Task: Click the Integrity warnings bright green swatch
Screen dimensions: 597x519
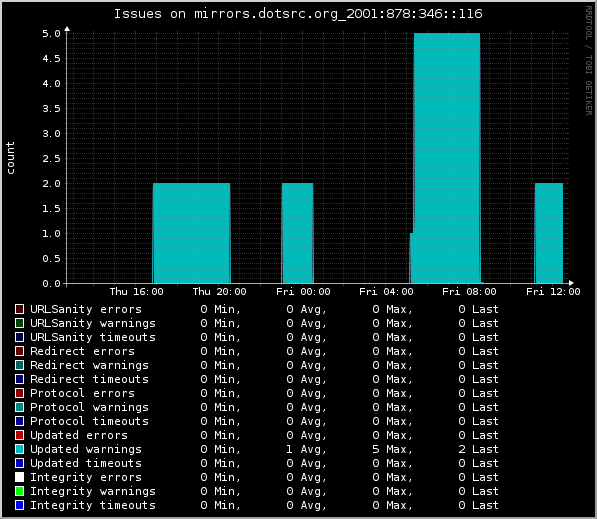Action: coord(19,491)
